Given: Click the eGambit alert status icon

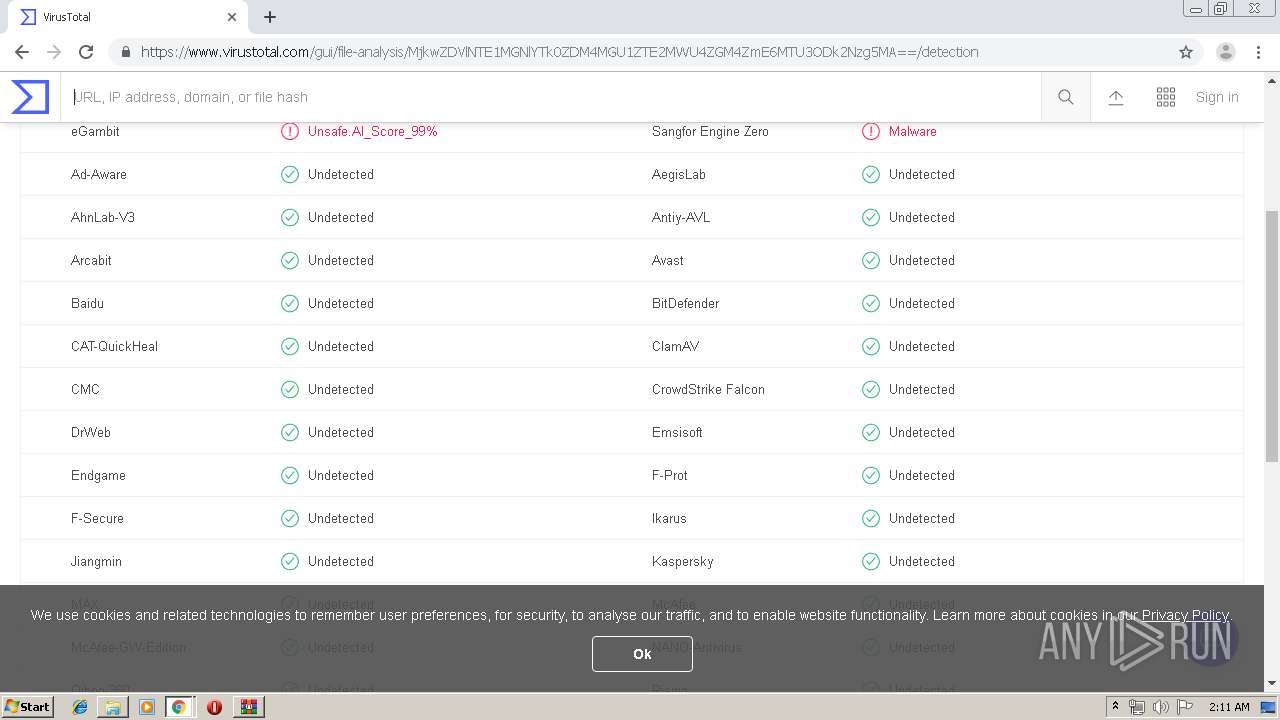Looking at the screenshot, I should pos(290,131).
